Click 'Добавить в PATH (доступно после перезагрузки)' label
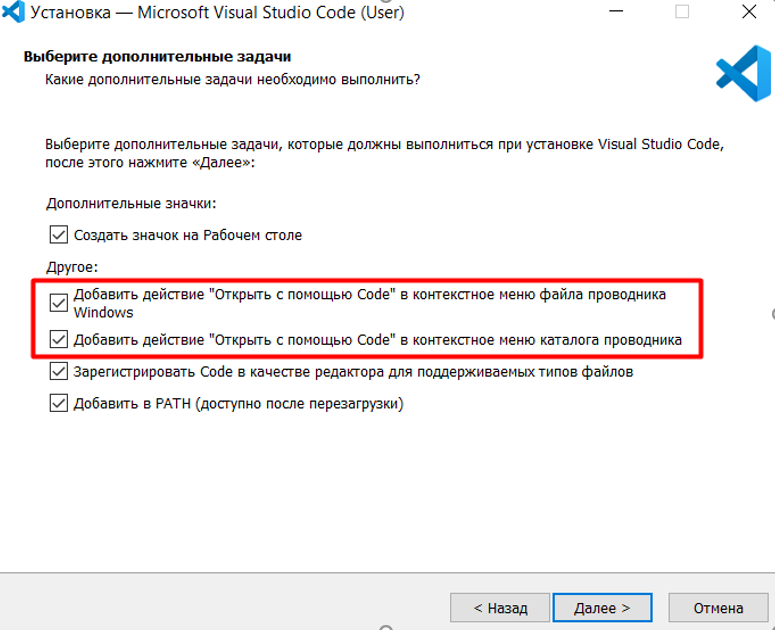Viewport: 775px width, 630px height. (239, 404)
